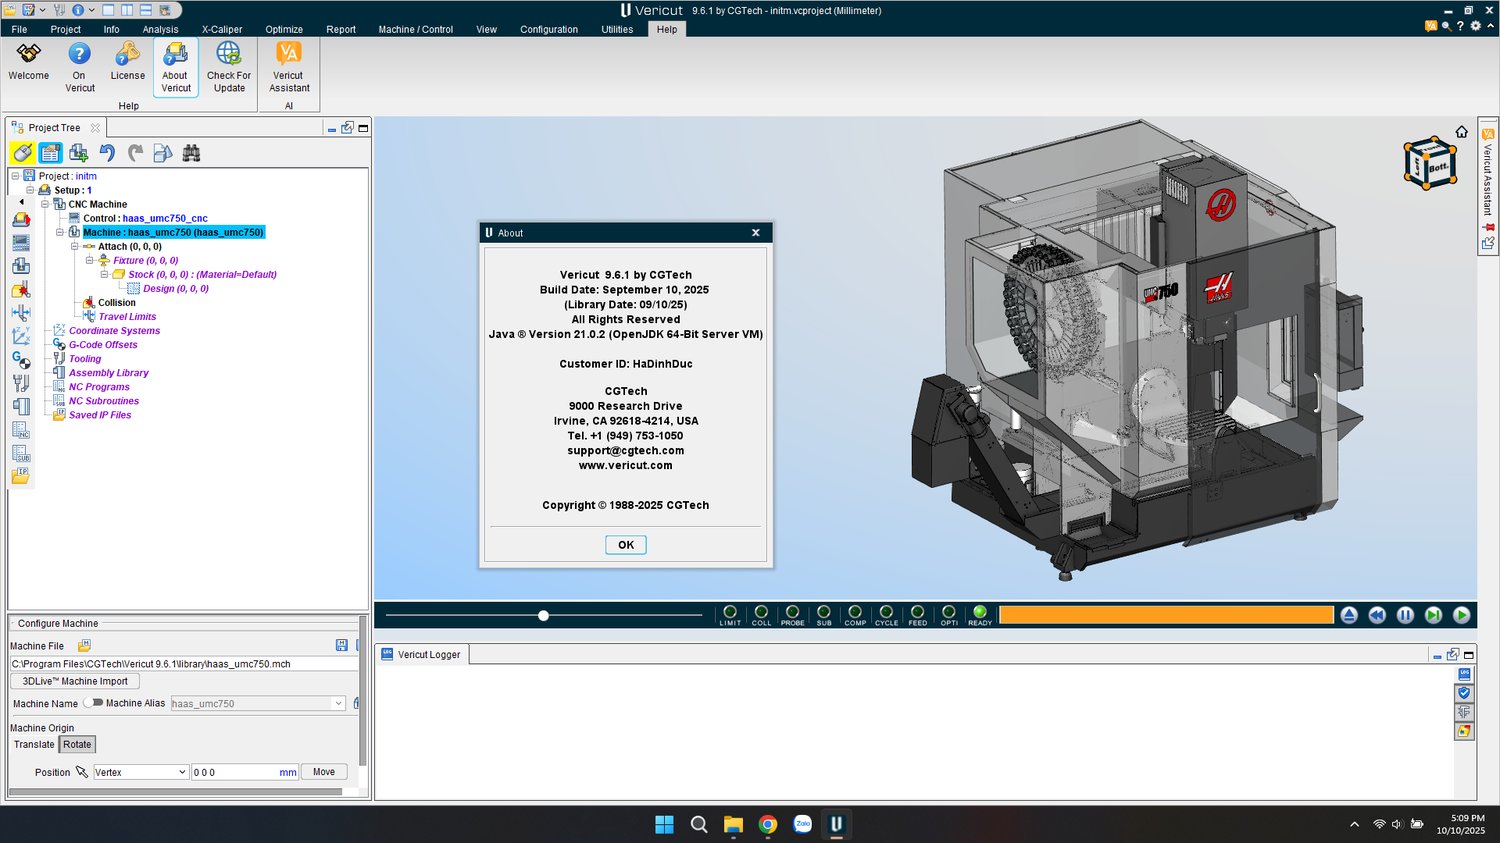Toggle the COMP status light
The width and height of the screenshot is (1500, 843).
(x=855, y=612)
